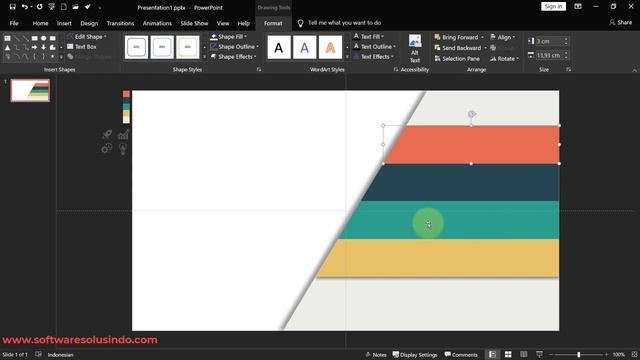640x360 pixels.
Task: Undo the last action
Action: tap(25, 7)
